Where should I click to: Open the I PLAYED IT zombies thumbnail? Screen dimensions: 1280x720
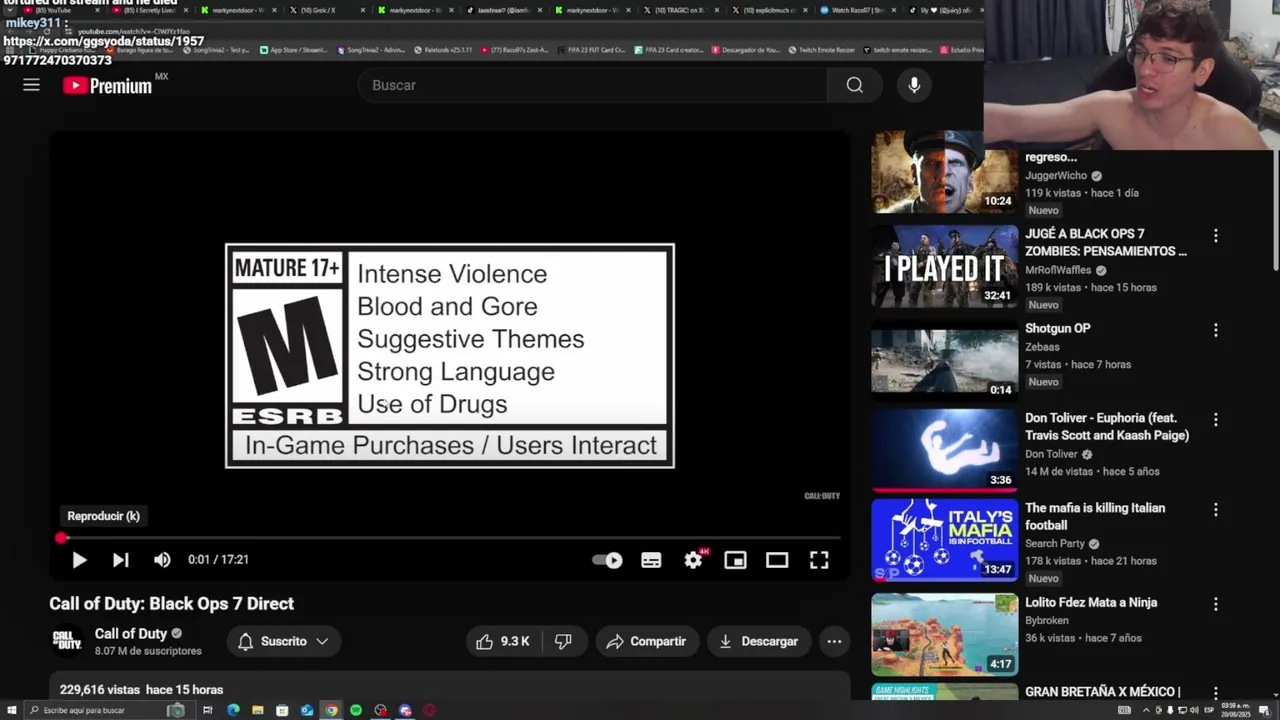click(x=944, y=266)
